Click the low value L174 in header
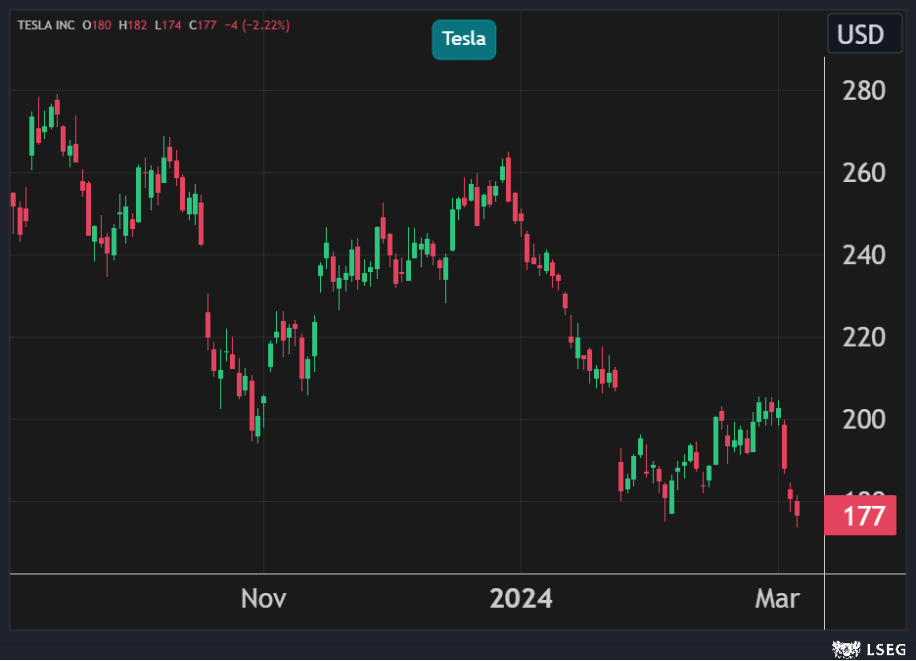 168,25
